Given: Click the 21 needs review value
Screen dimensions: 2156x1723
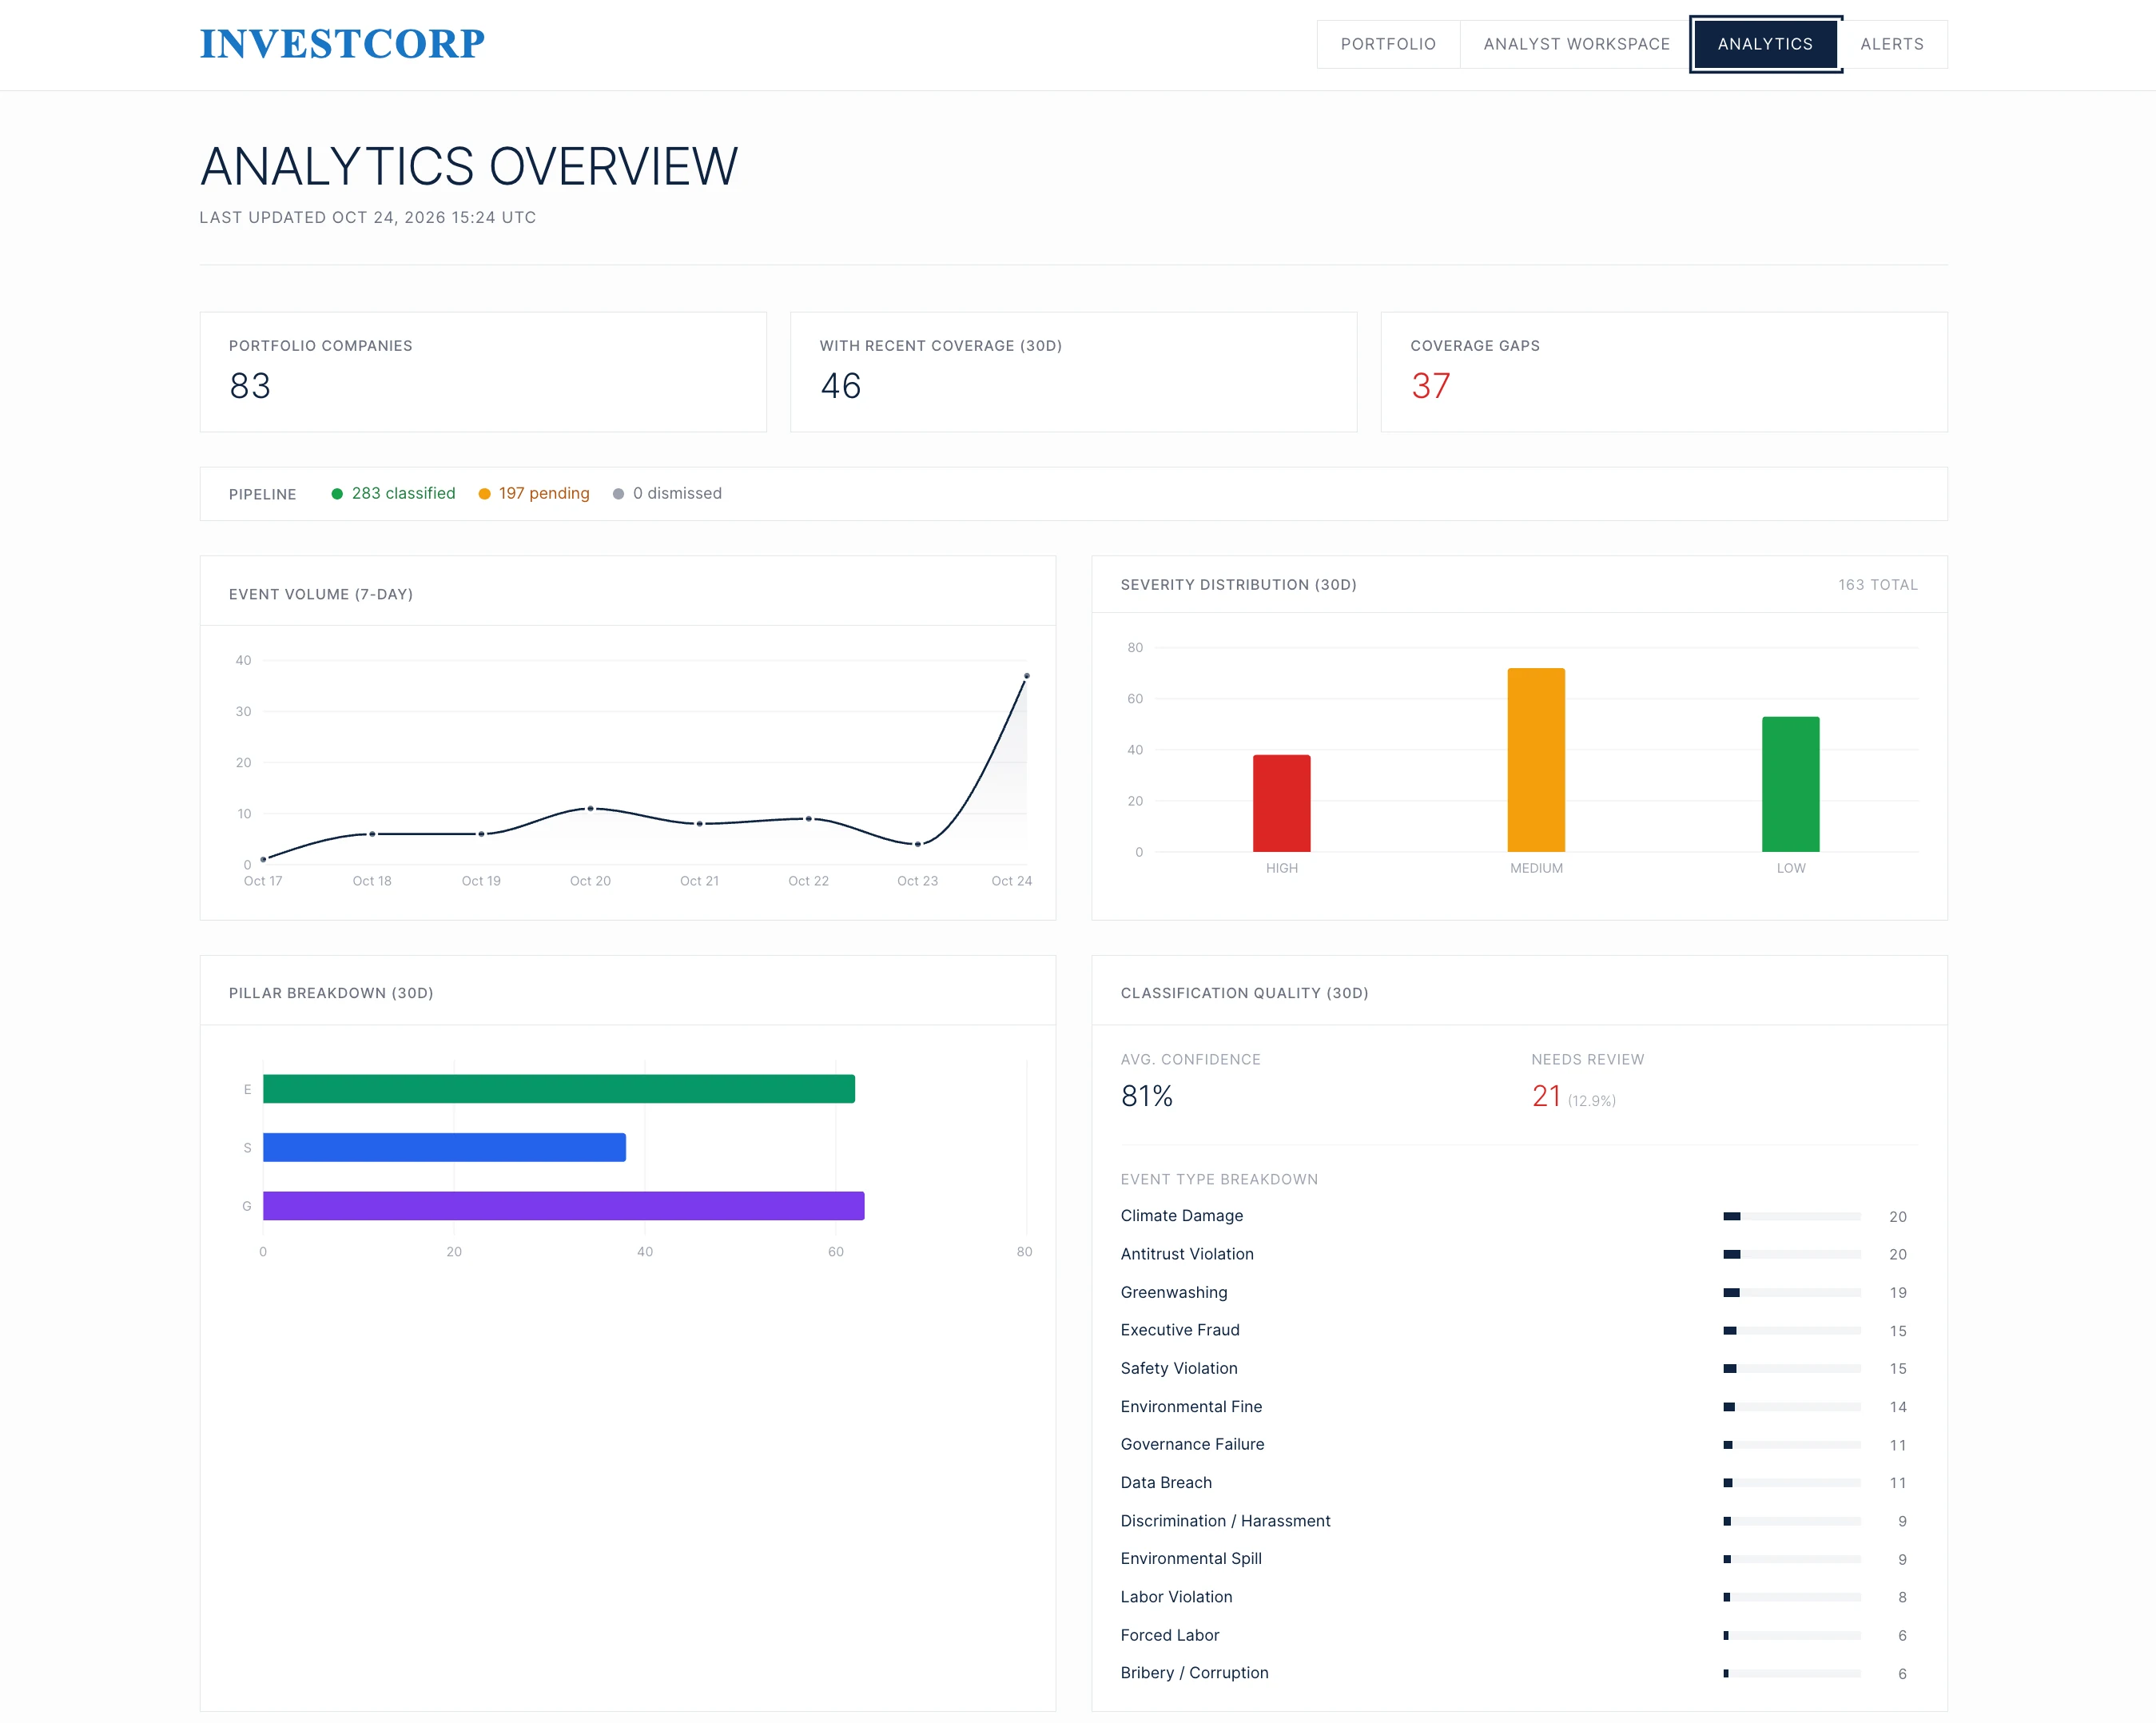Looking at the screenshot, I should click(x=1546, y=1096).
